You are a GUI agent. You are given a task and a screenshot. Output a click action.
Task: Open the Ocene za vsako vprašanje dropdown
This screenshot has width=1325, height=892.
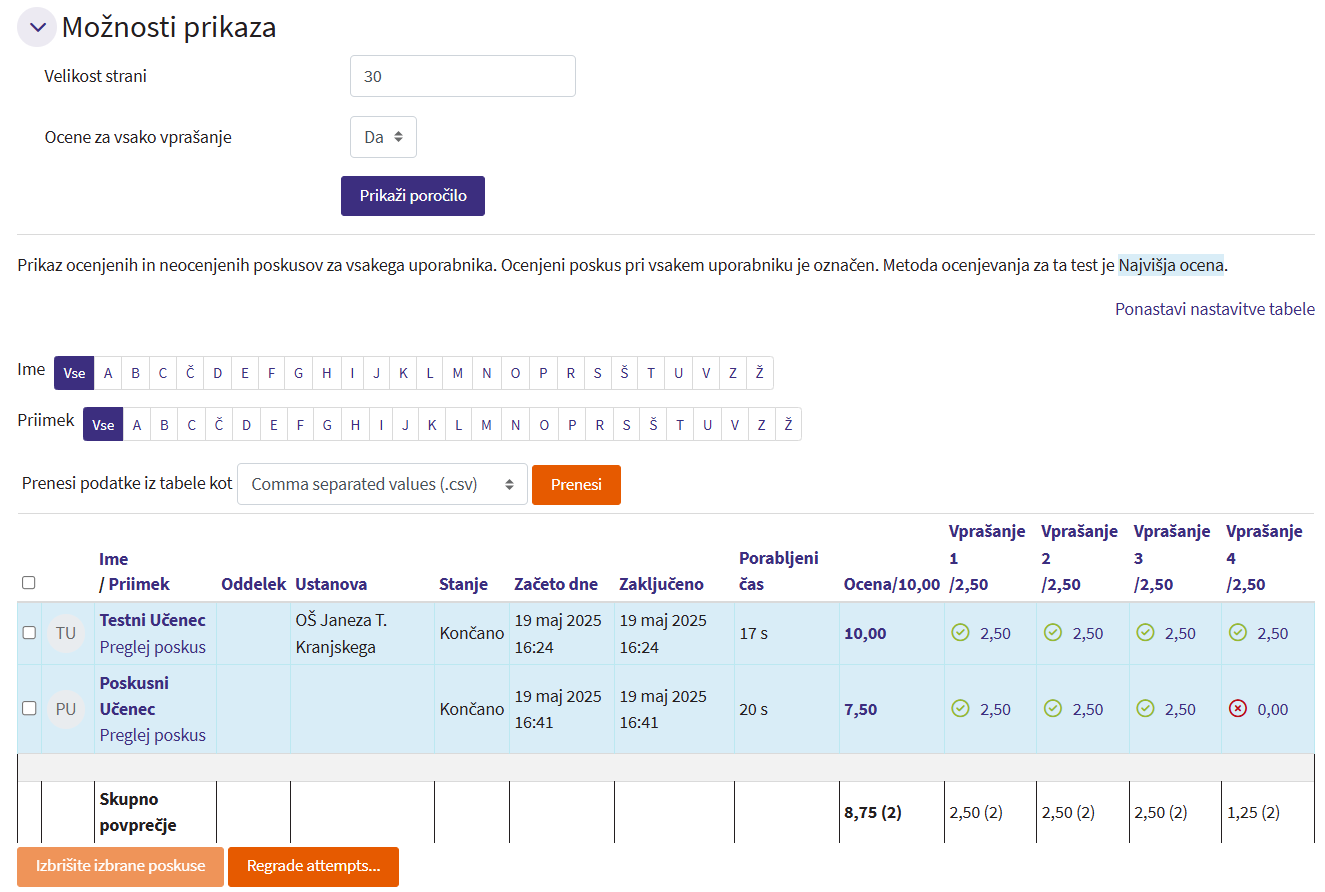pyautogui.click(x=383, y=137)
